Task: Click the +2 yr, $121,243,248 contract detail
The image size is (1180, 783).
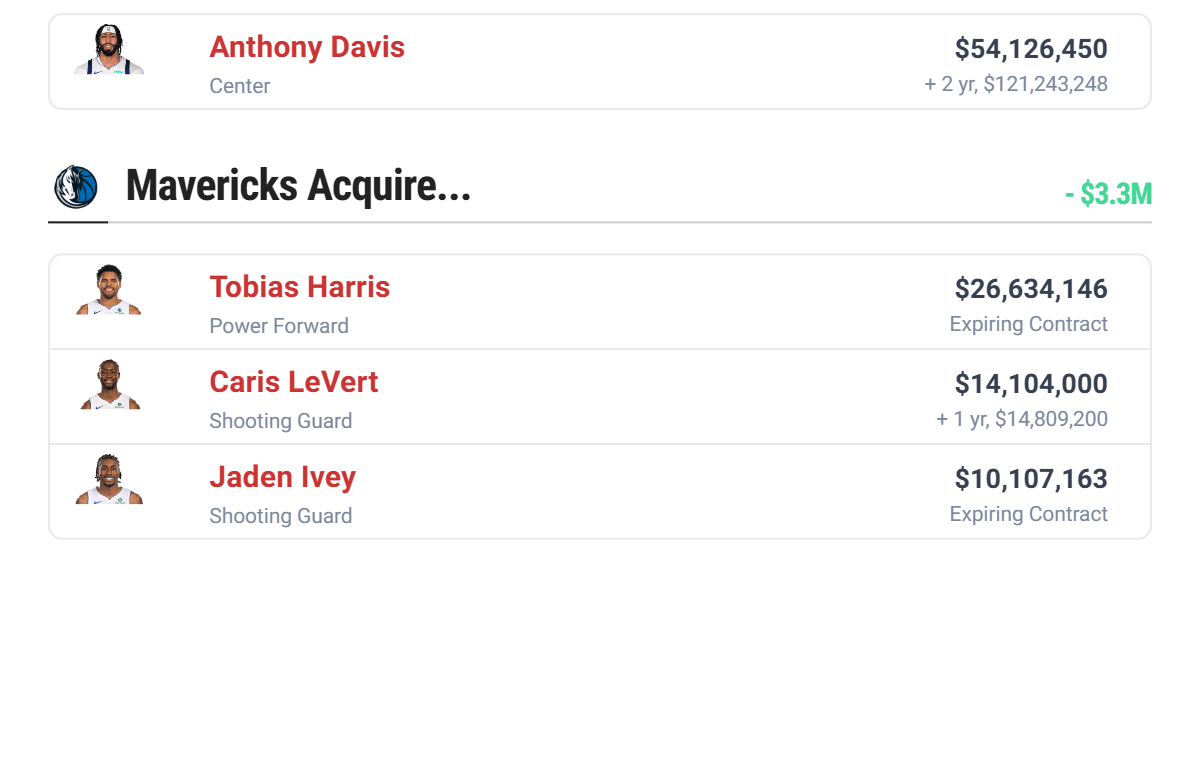Action: tap(1015, 84)
